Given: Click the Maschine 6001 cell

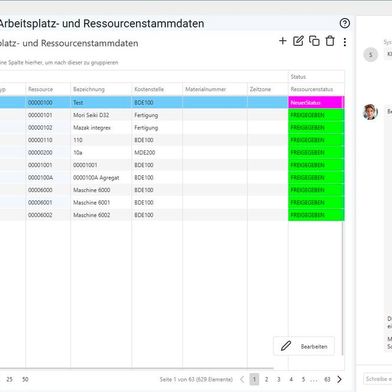Looking at the screenshot, I should pyautogui.click(x=101, y=203).
